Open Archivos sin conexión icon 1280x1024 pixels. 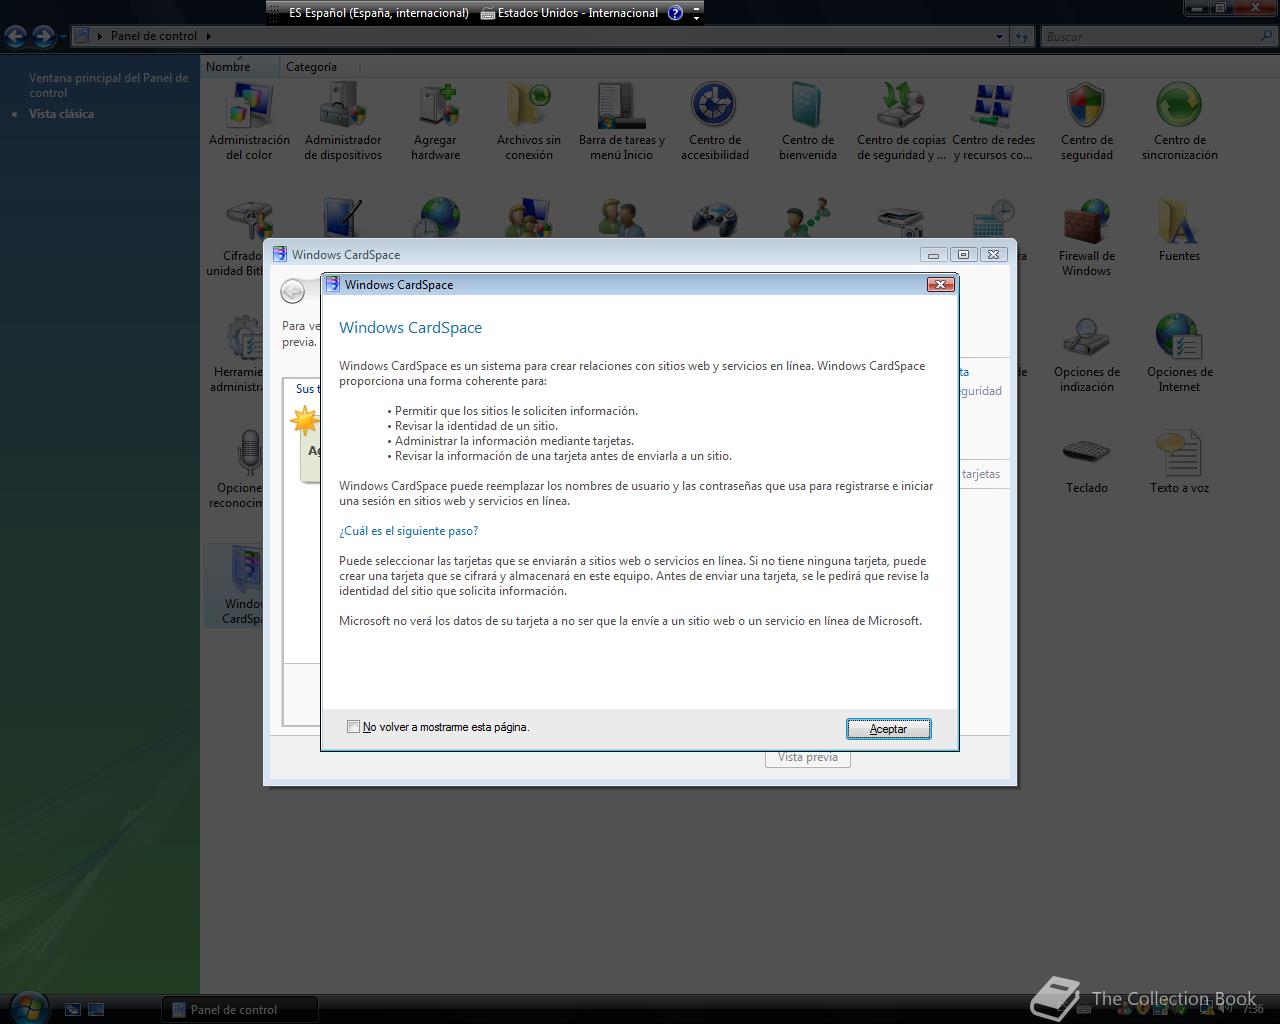pyautogui.click(x=529, y=122)
